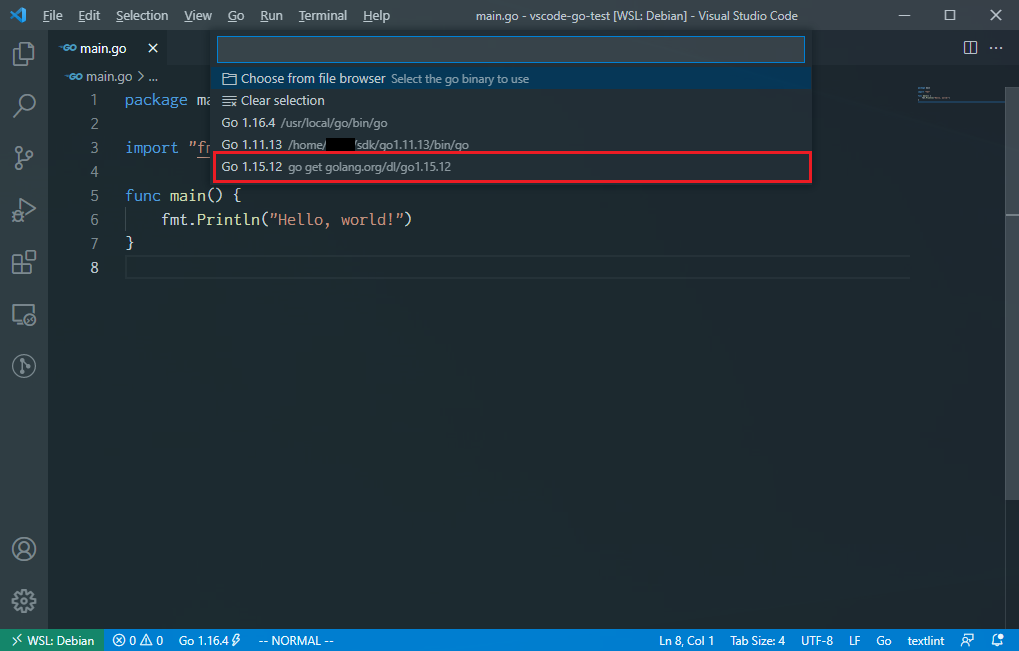This screenshot has height=651, width=1019.
Task: Click the errors and warnings indicator
Action: [x=137, y=640]
